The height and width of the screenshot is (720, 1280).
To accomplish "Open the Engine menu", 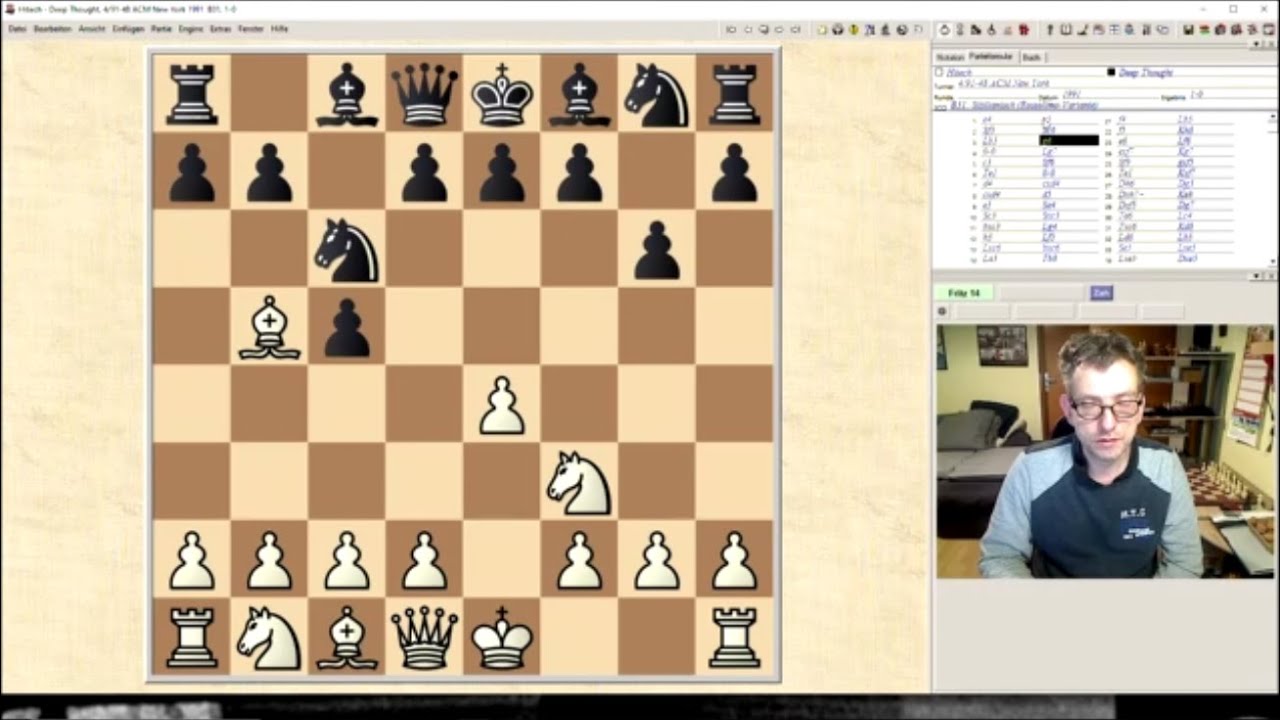I will 191,29.
